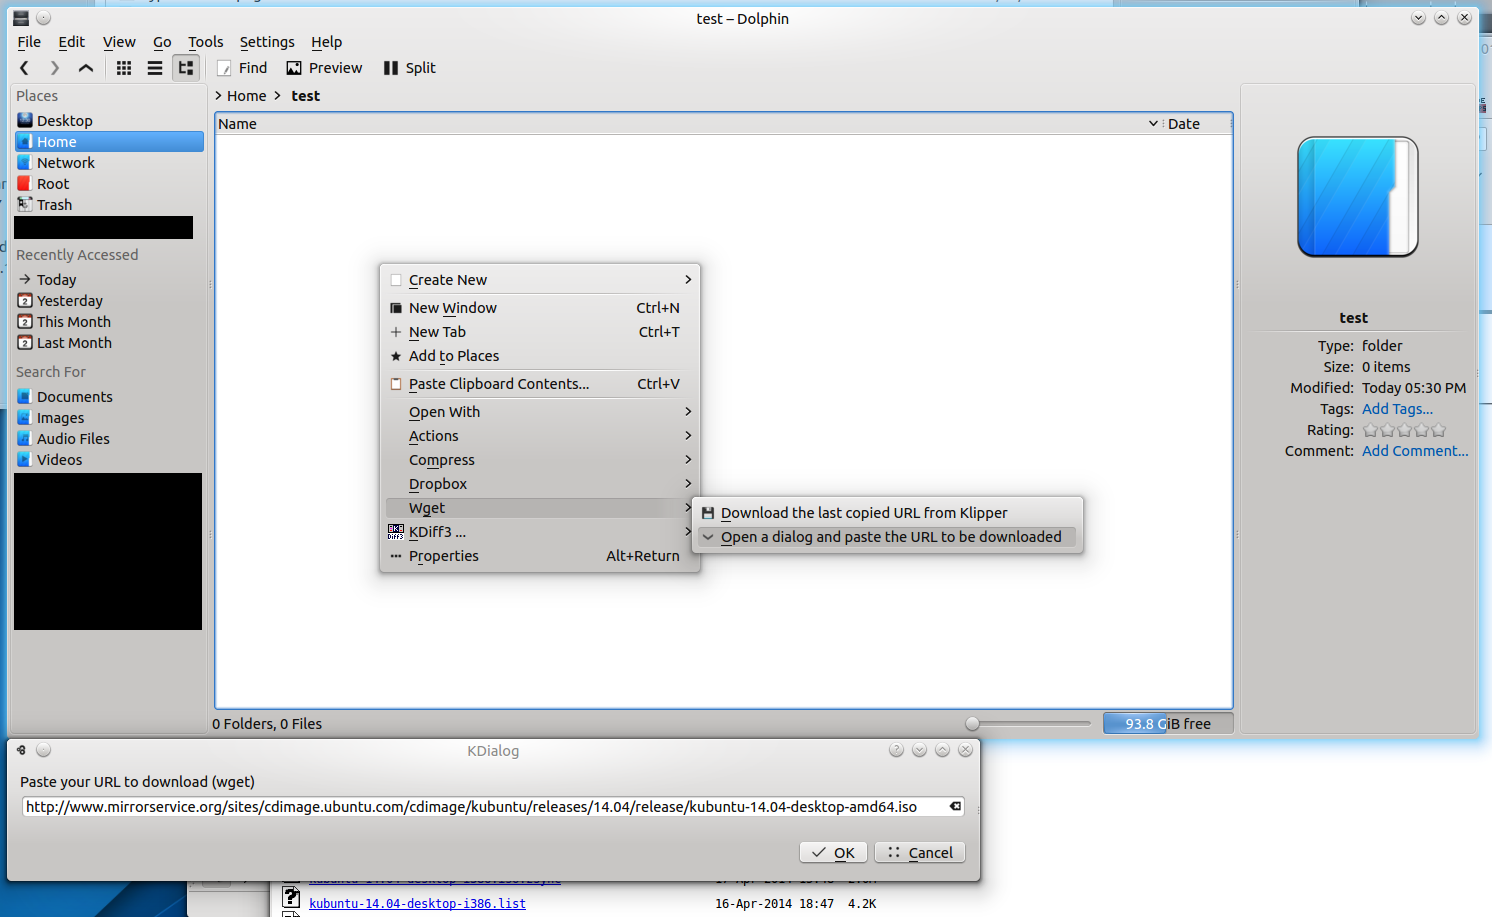Search for Videos

point(109,459)
